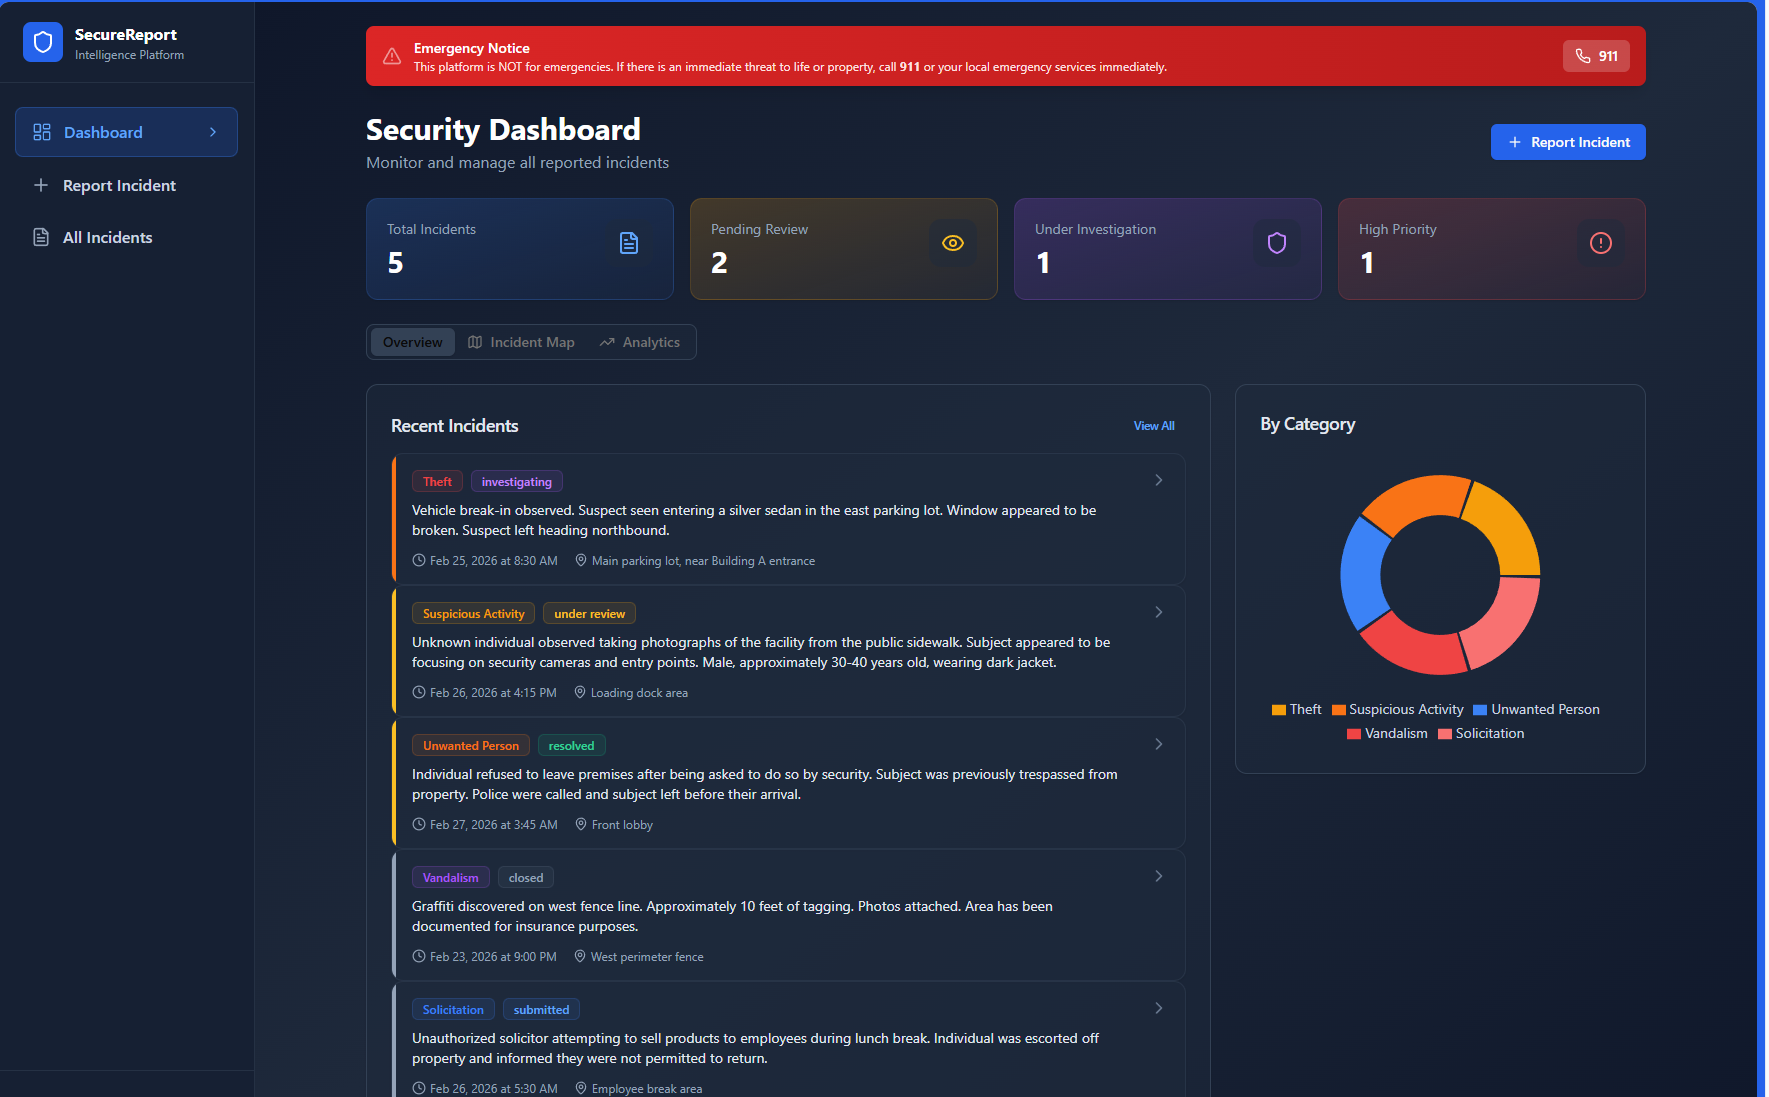Screen dimensions: 1769x1097
Task: Click the plus icon beside Report Incident in sidebar
Action: click(41, 185)
